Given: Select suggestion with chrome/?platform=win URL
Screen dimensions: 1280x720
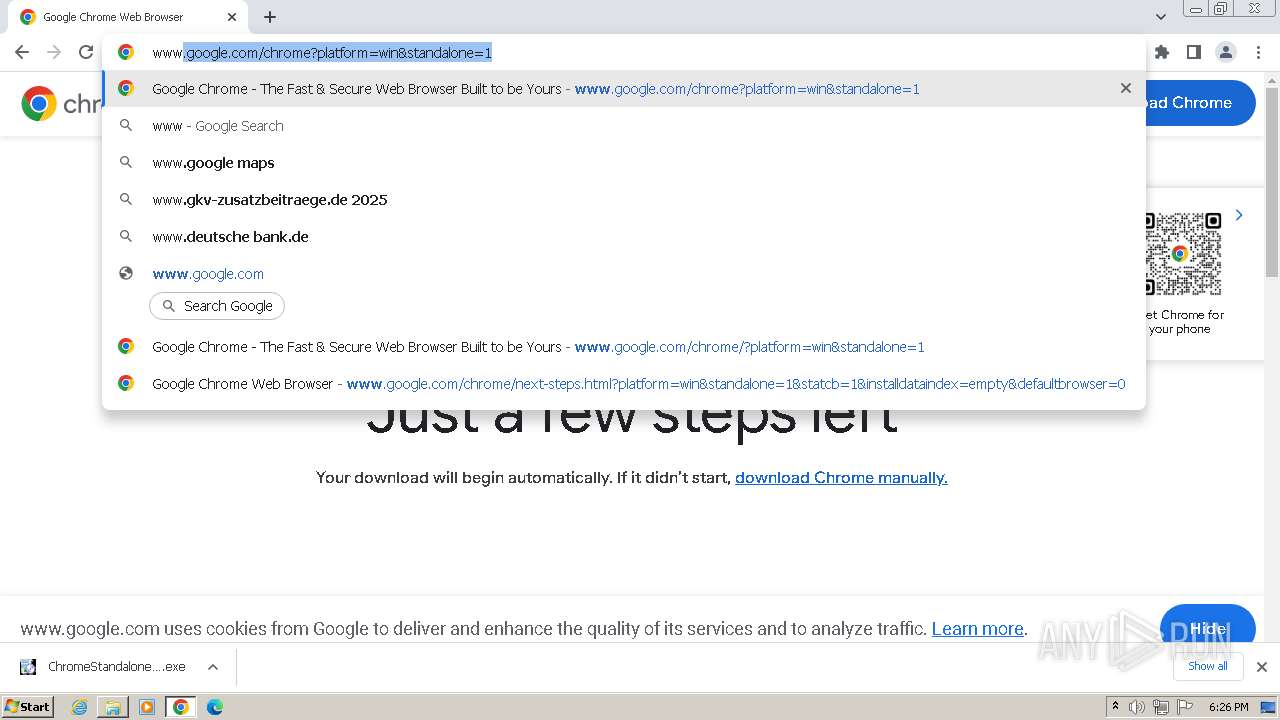Looking at the screenshot, I should coord(624,347).
